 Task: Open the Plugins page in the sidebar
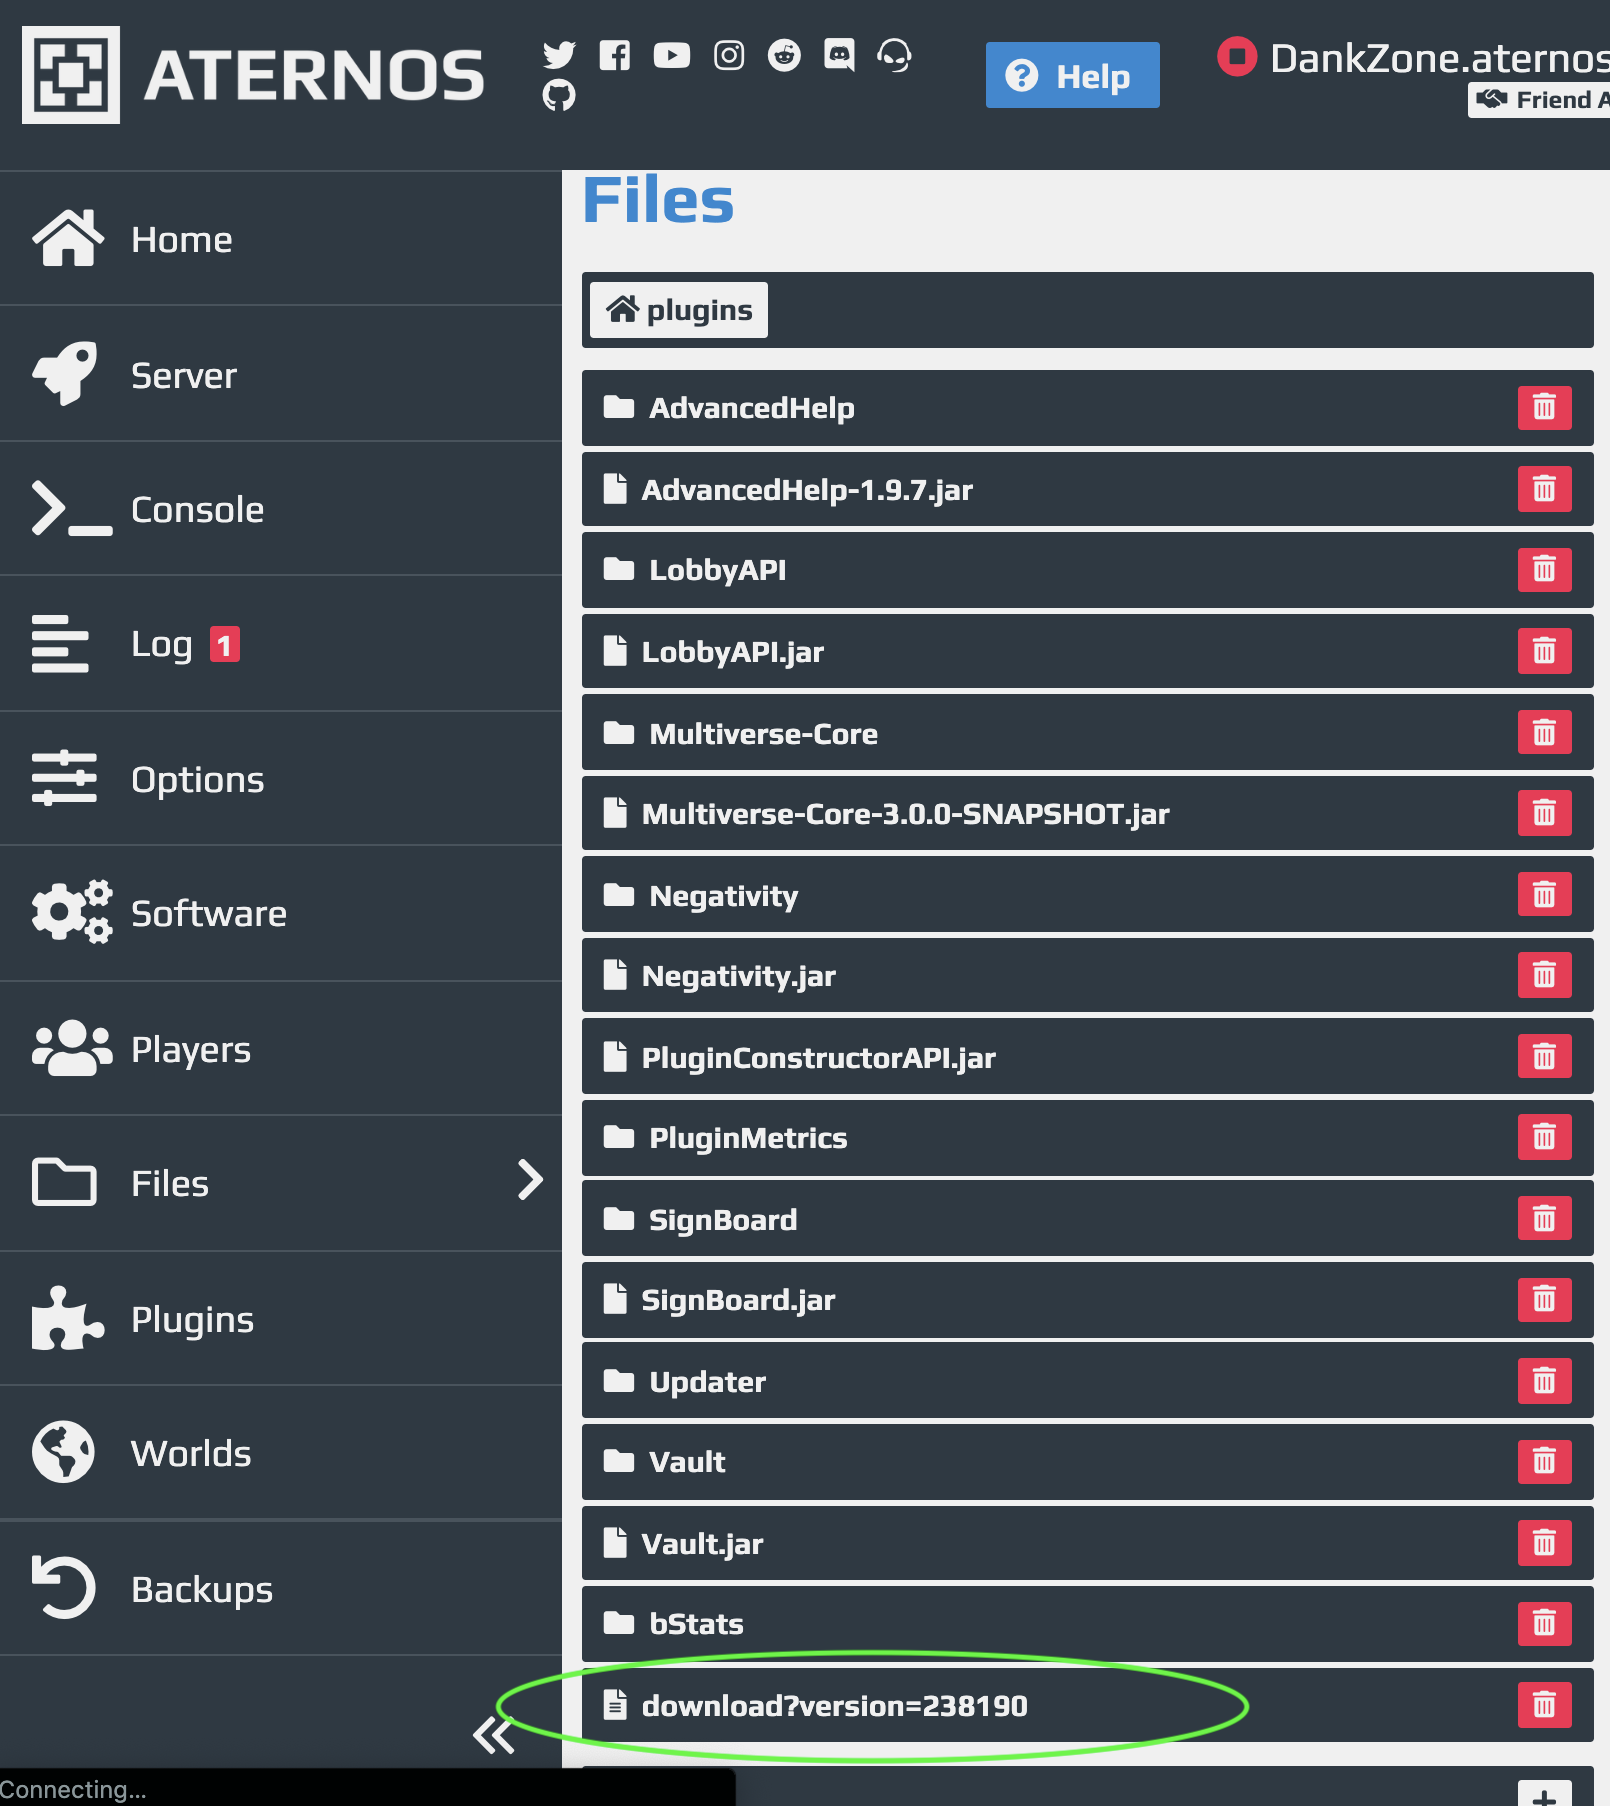tap(281, 1319)
